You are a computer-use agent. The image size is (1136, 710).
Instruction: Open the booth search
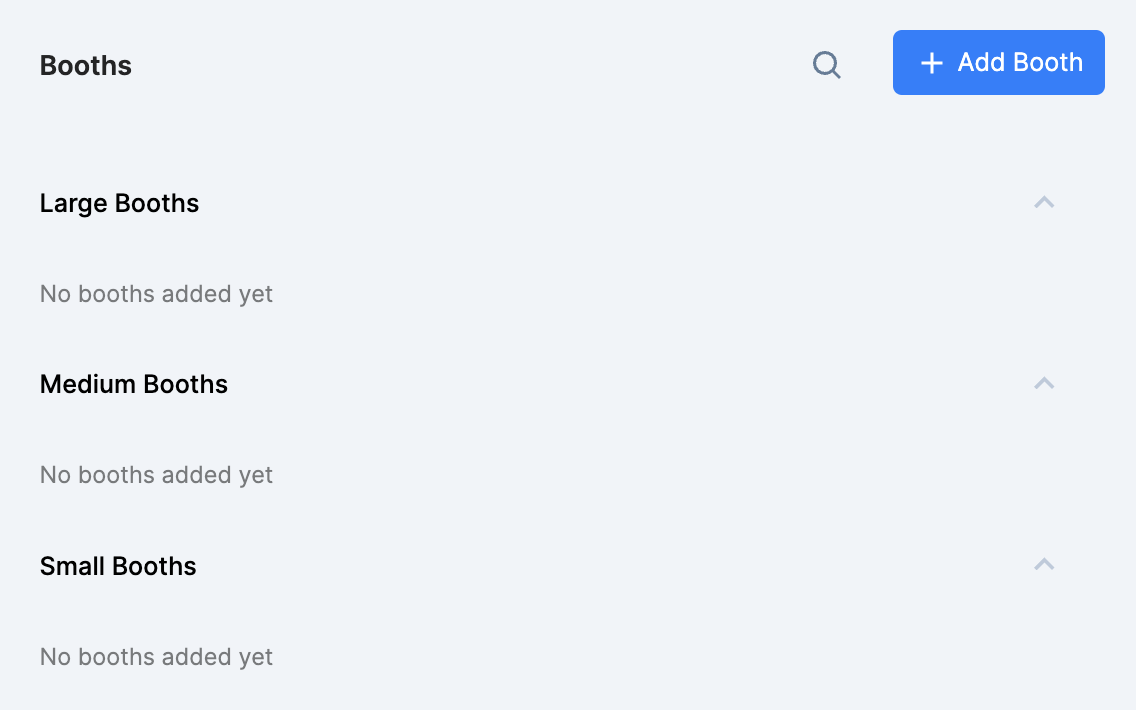point(826,65)
